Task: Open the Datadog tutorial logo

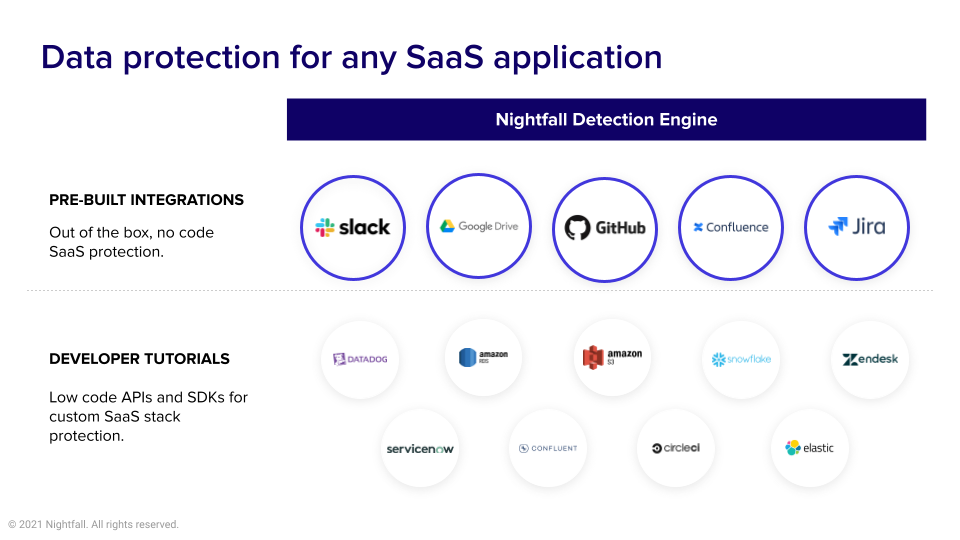Action: pyautogui.click(x=360, y=359)
